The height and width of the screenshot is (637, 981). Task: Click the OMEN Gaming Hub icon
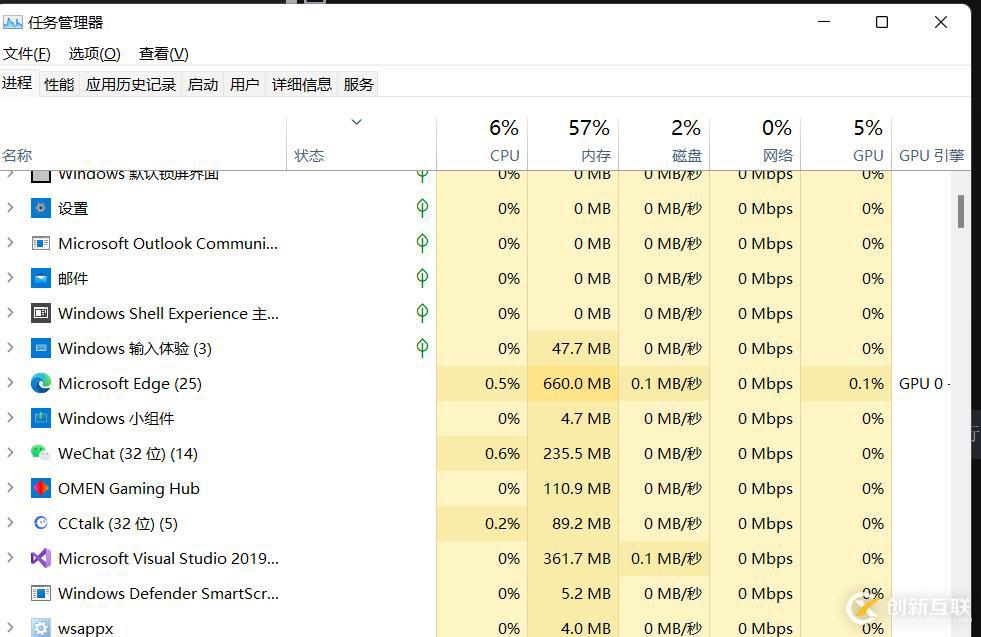[41, 488]
